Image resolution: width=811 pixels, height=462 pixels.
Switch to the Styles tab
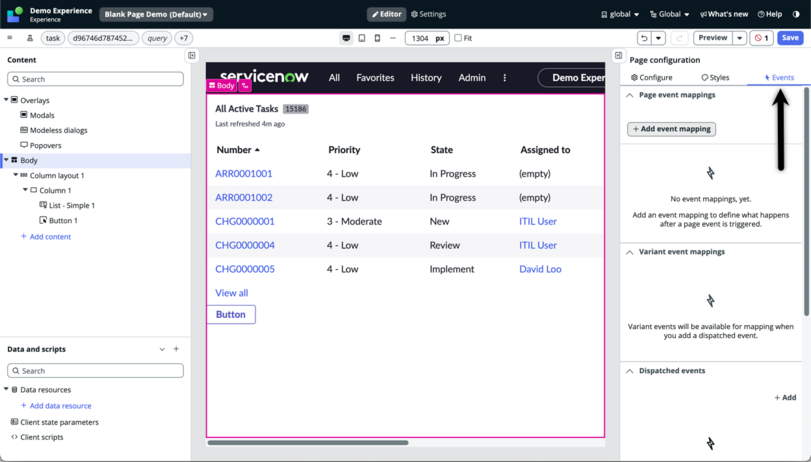click(715, 78)
